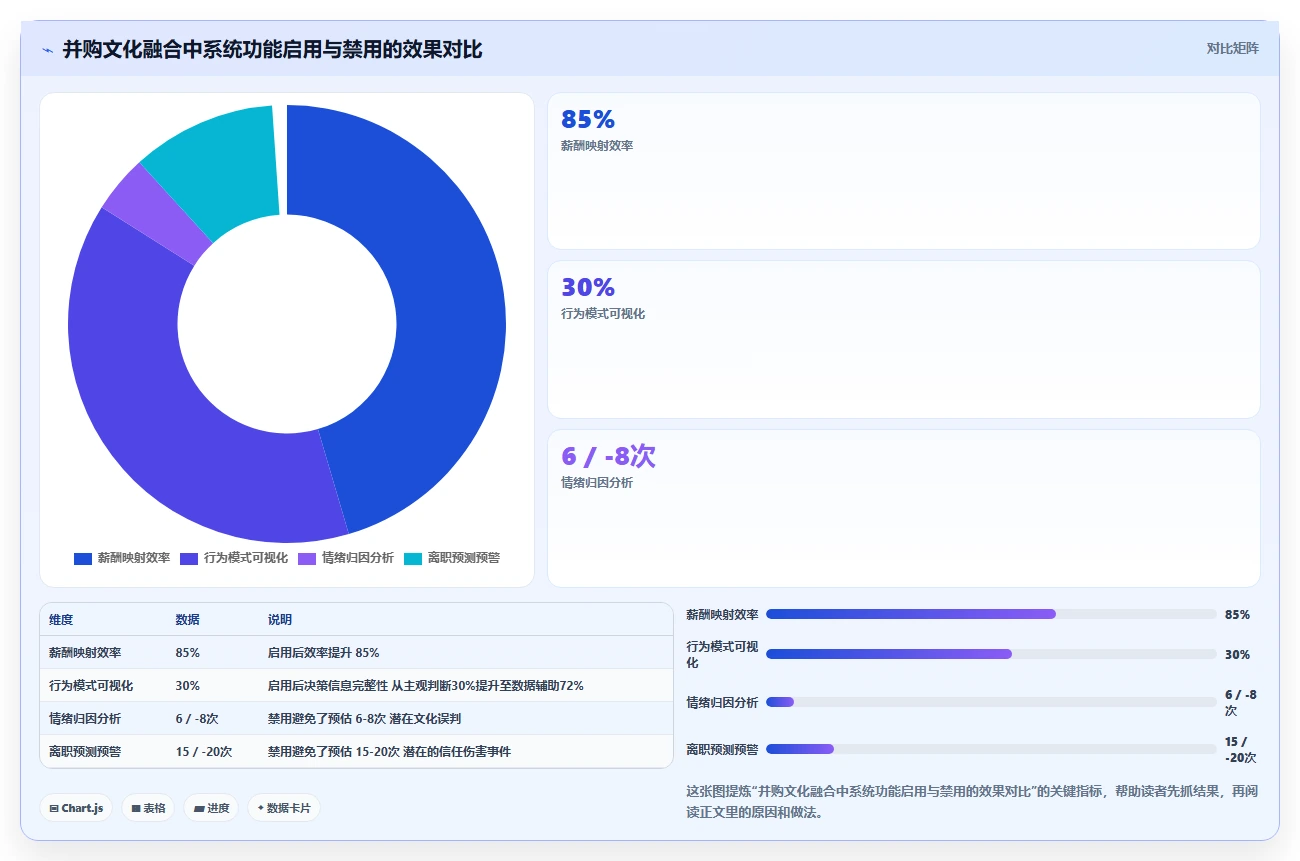
Task: Click the 行为模式可视化 caption under 30% card
Action: point(603,314)
